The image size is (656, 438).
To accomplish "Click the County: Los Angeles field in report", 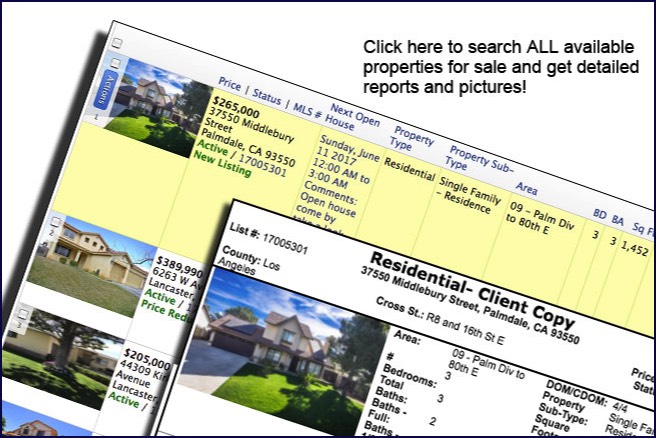I will (250, 260).
